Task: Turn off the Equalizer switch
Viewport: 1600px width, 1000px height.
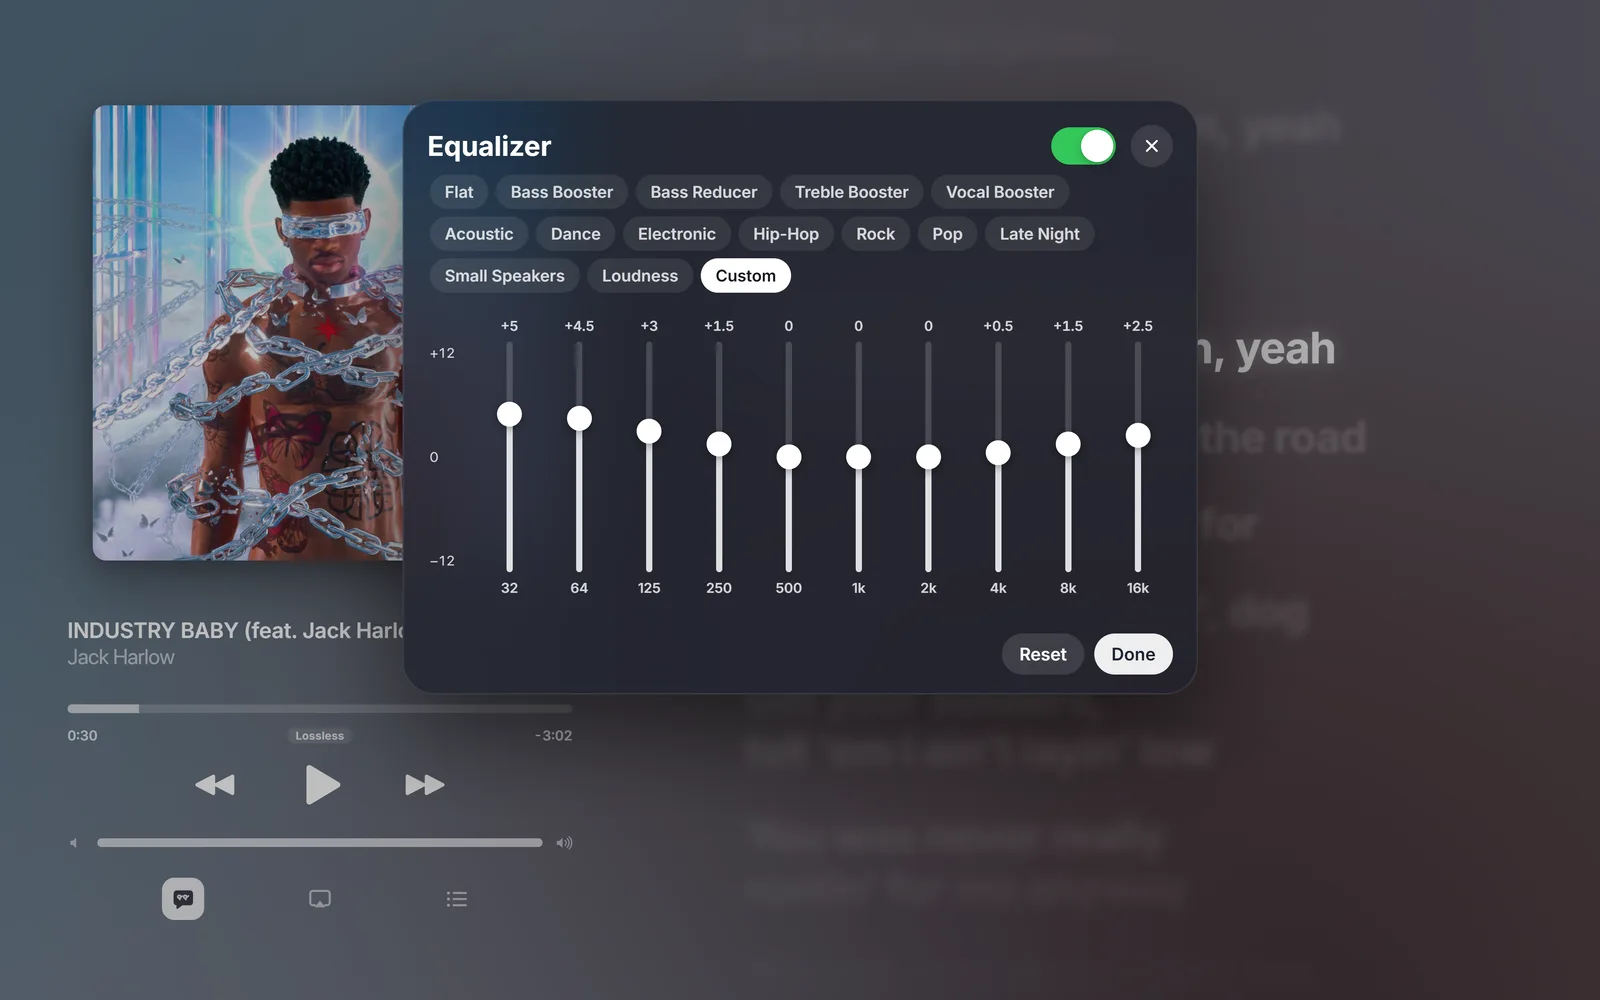Action: (x=1083, y=146)
